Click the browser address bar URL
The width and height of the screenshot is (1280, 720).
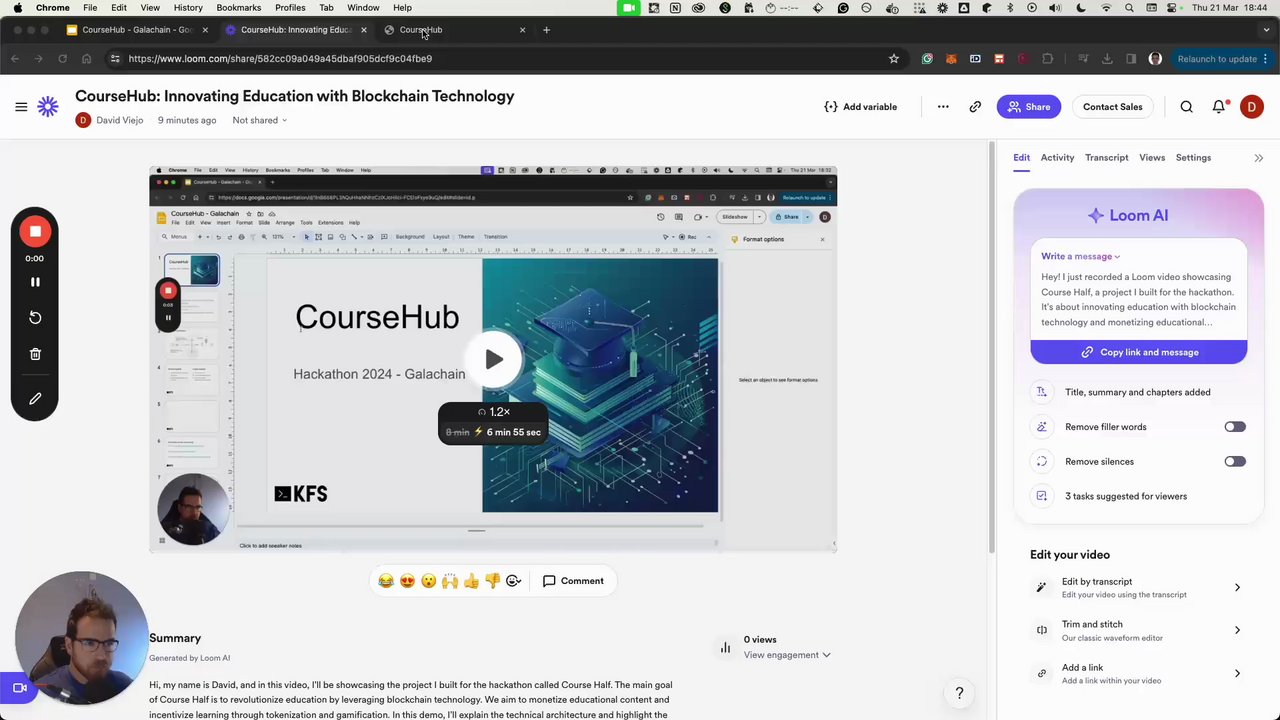pyautogui.click(x=280, y=59)
